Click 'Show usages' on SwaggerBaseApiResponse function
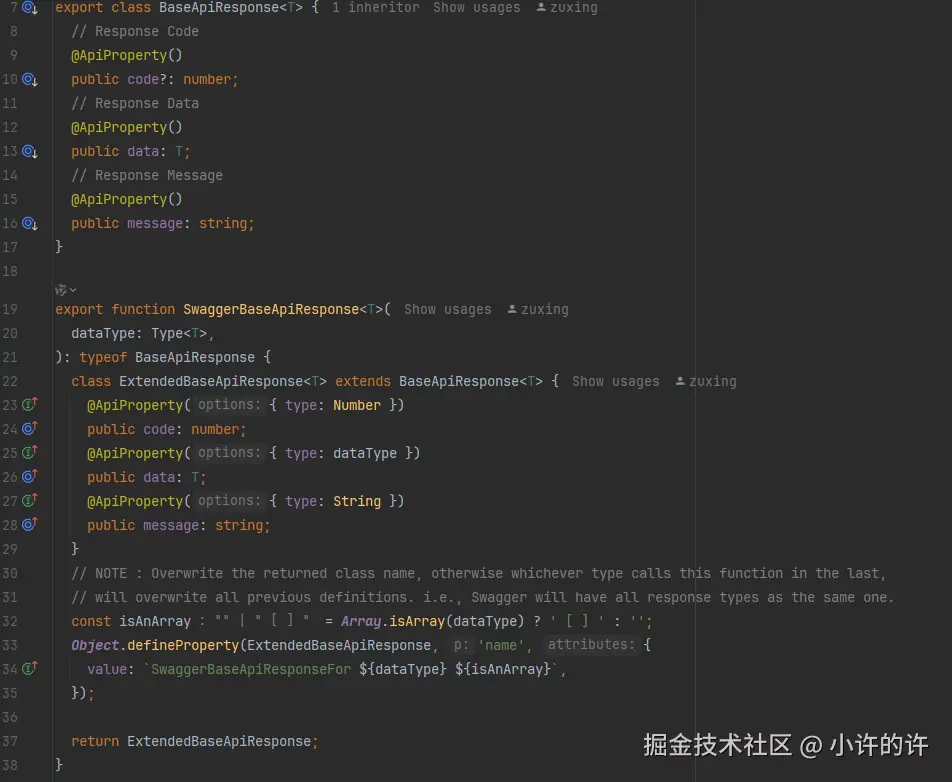This screenshot has width=952, height=782. [447, 309]
